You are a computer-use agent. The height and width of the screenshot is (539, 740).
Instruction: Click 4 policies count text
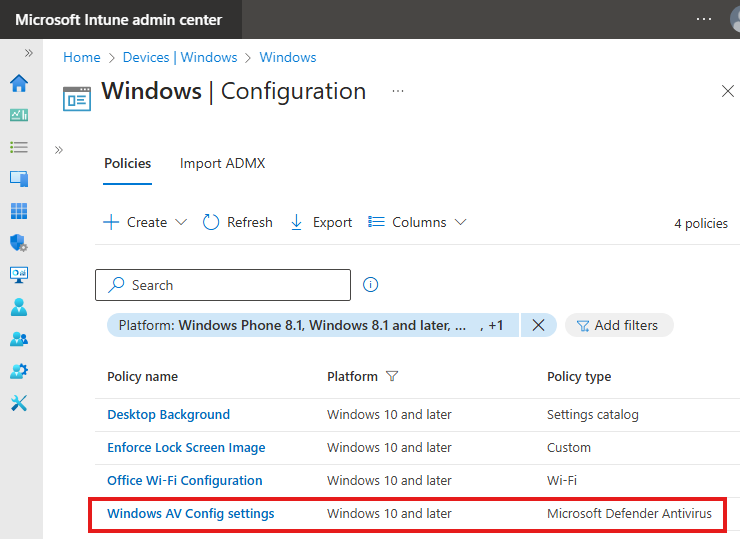pos(701,223)
